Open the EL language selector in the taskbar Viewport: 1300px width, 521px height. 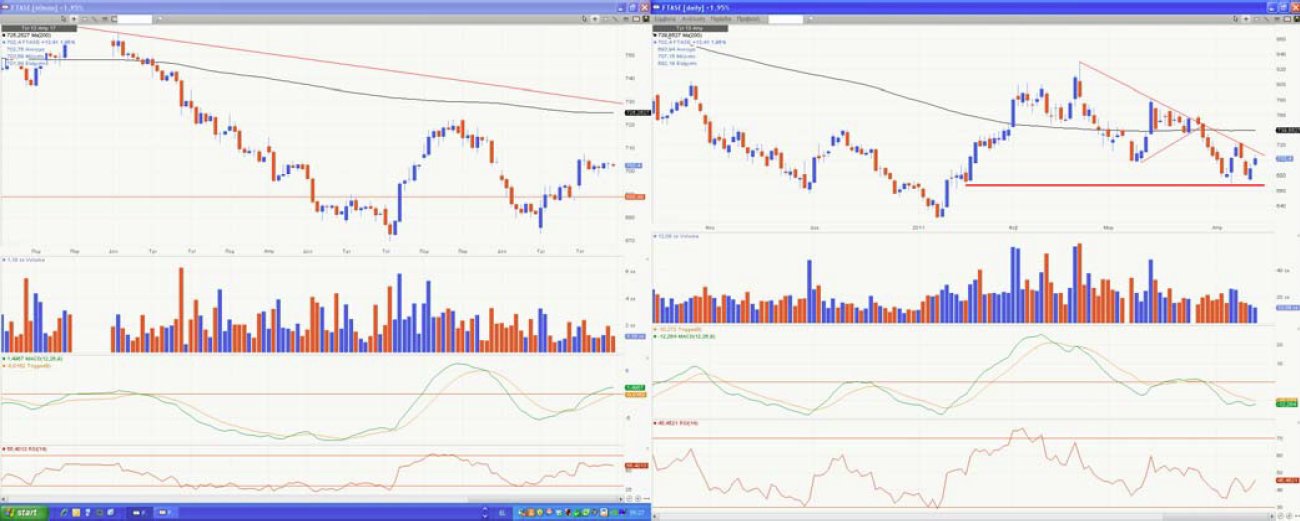tap(501, 512)
